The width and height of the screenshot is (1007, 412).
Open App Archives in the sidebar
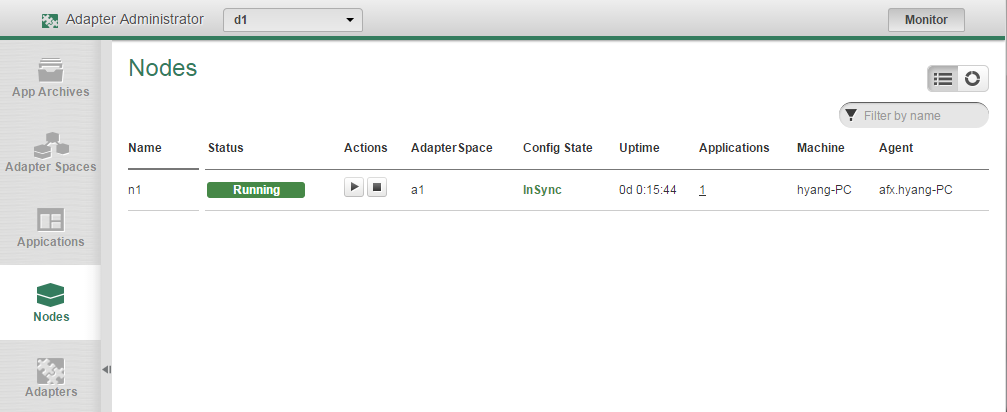point(51,78)
